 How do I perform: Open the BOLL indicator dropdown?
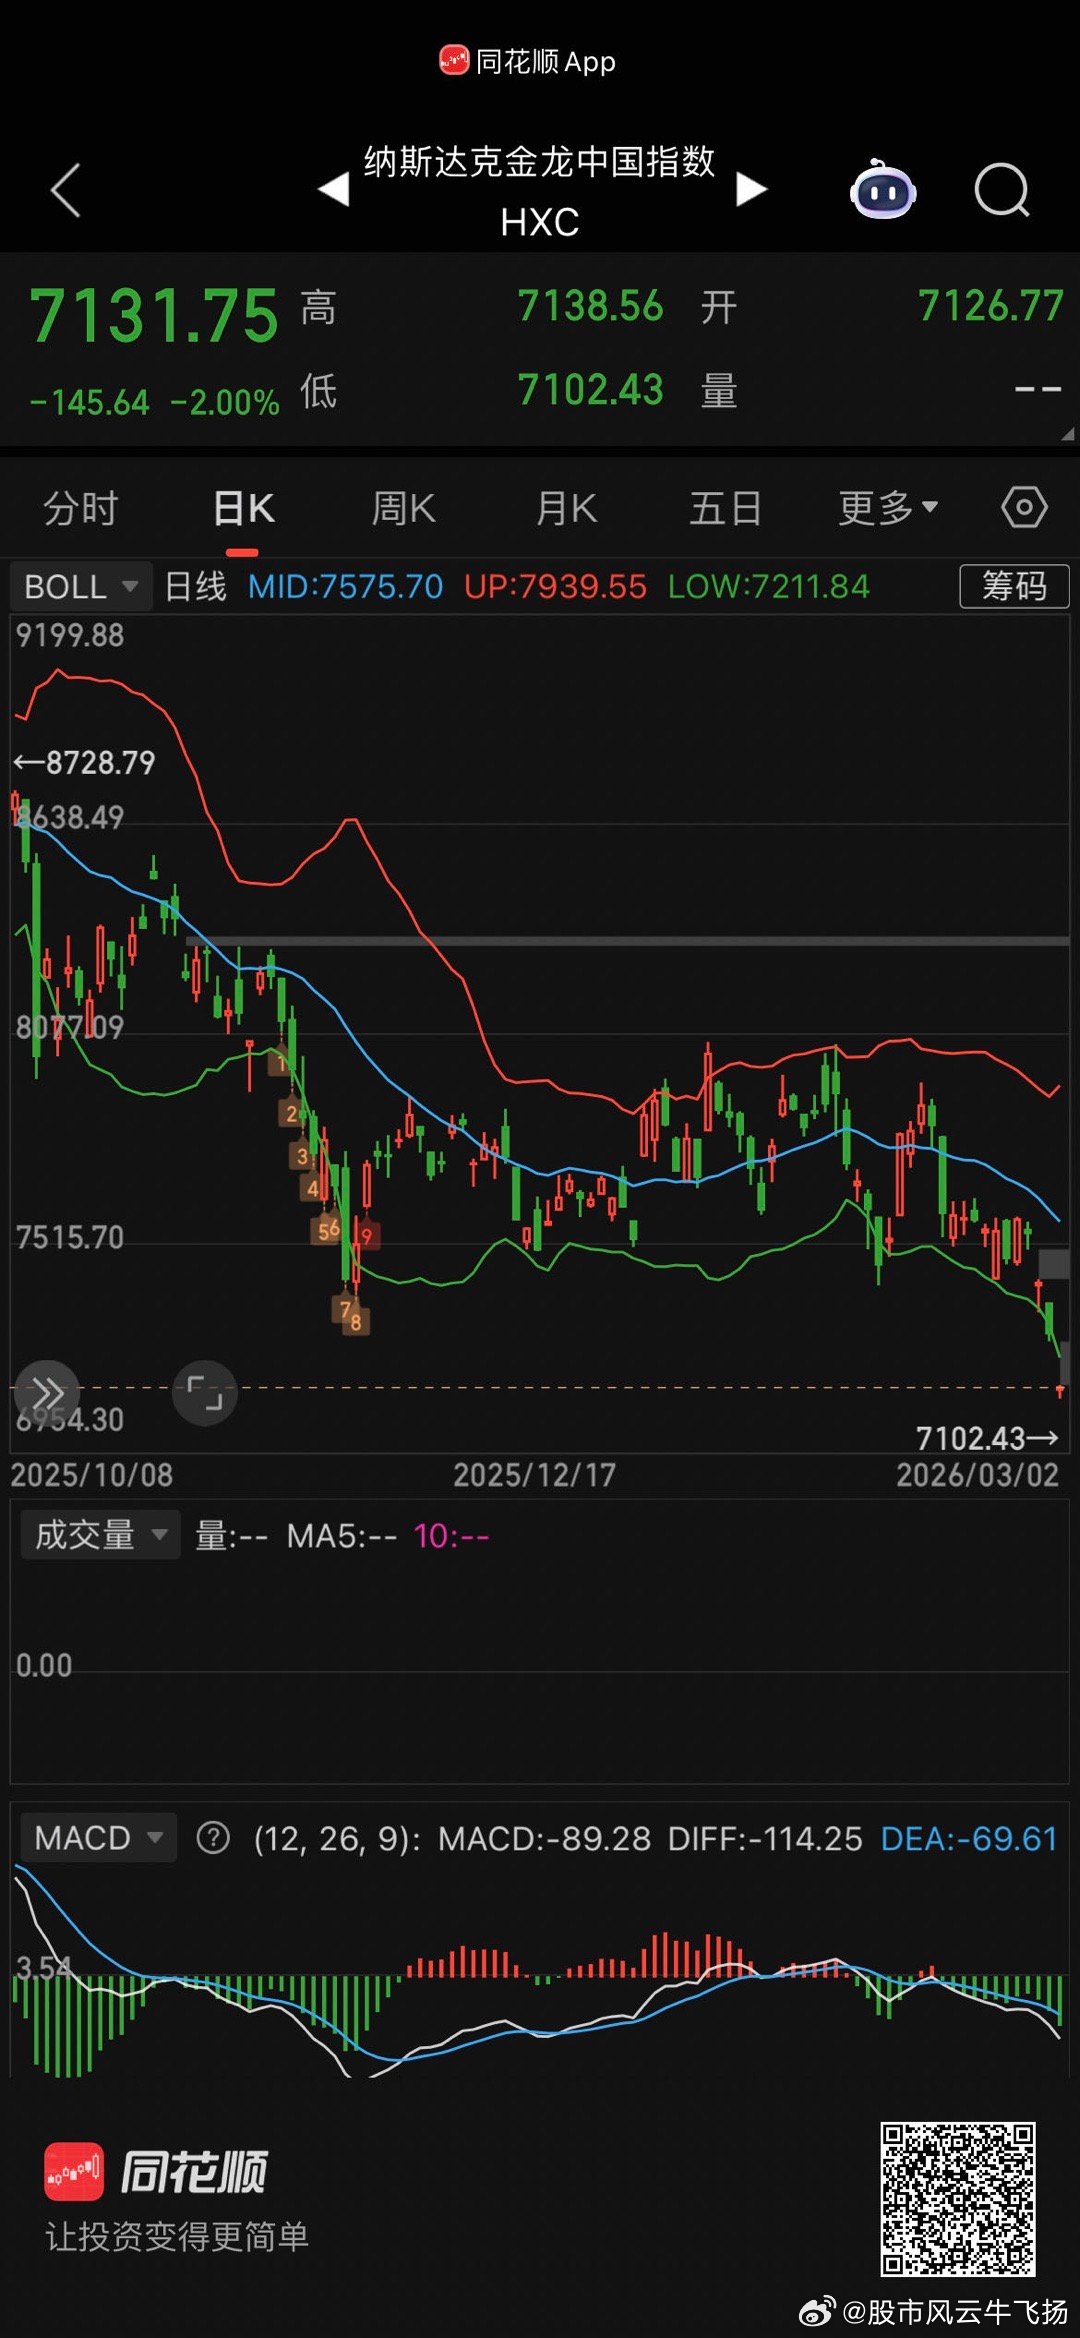(x=81, y=586)
